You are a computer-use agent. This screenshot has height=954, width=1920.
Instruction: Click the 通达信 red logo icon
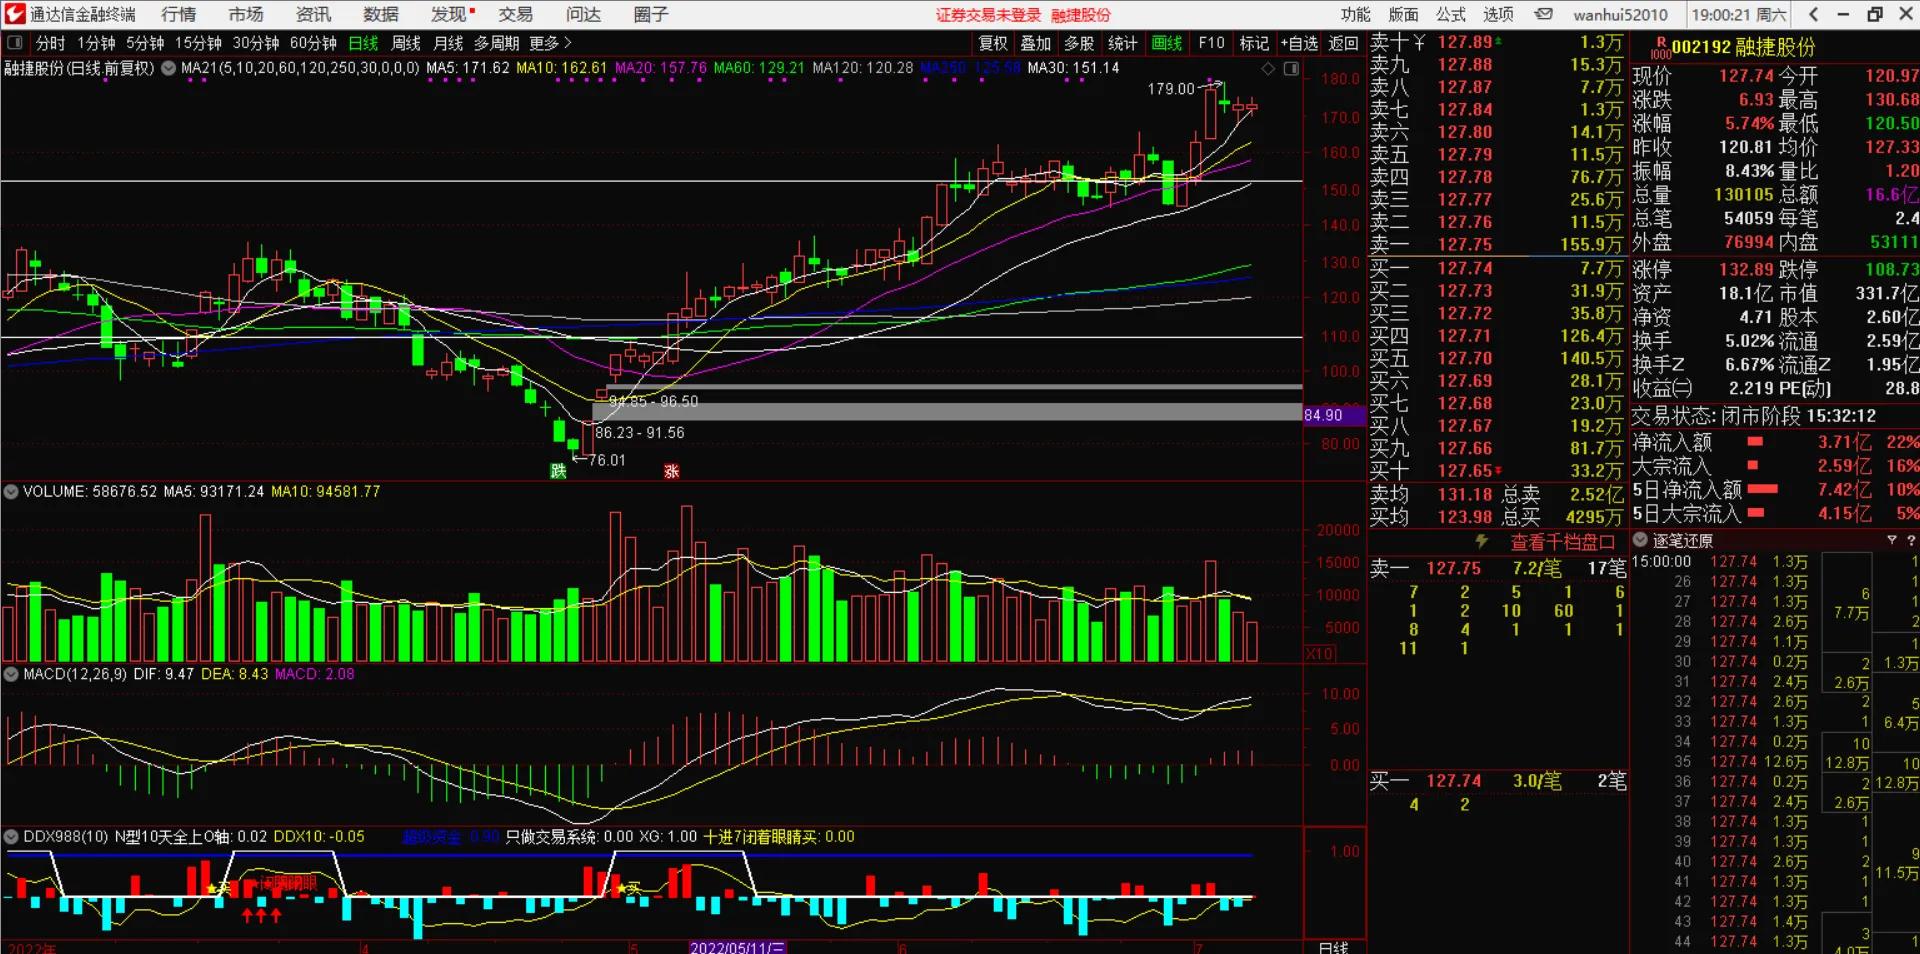(x=14, y=14)
